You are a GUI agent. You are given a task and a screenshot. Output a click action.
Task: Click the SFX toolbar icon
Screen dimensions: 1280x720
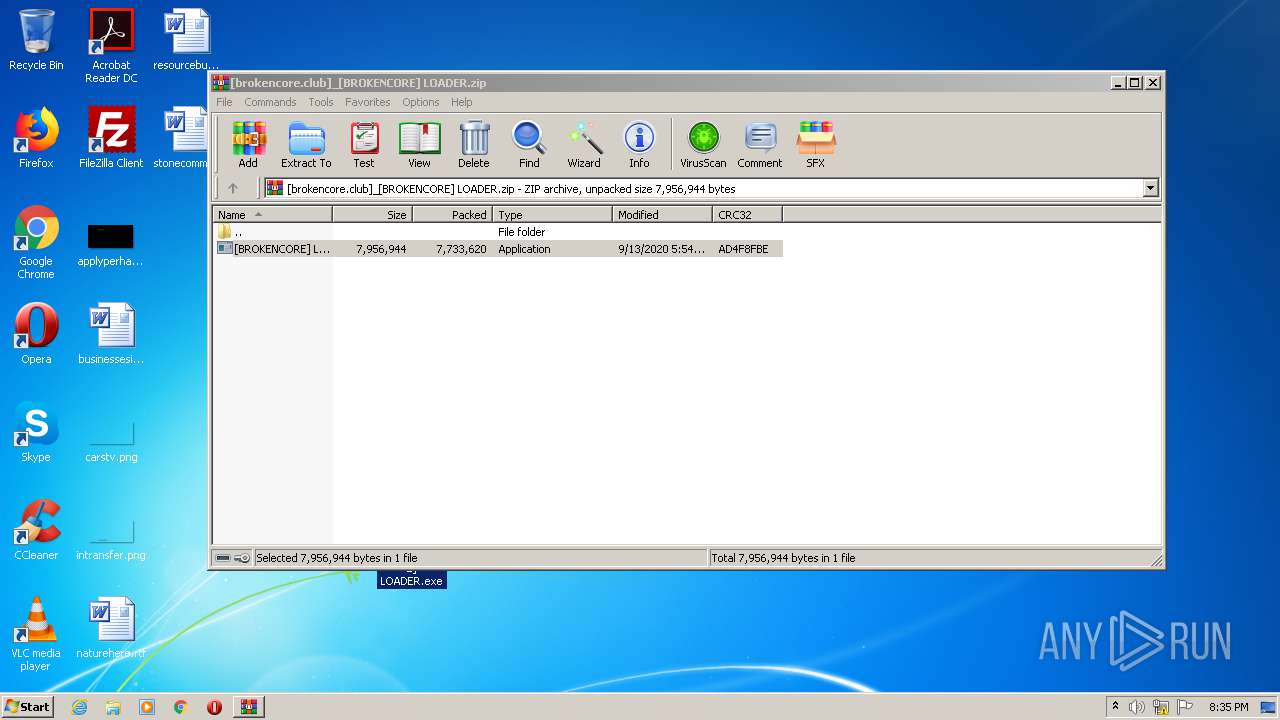(816, 145)
